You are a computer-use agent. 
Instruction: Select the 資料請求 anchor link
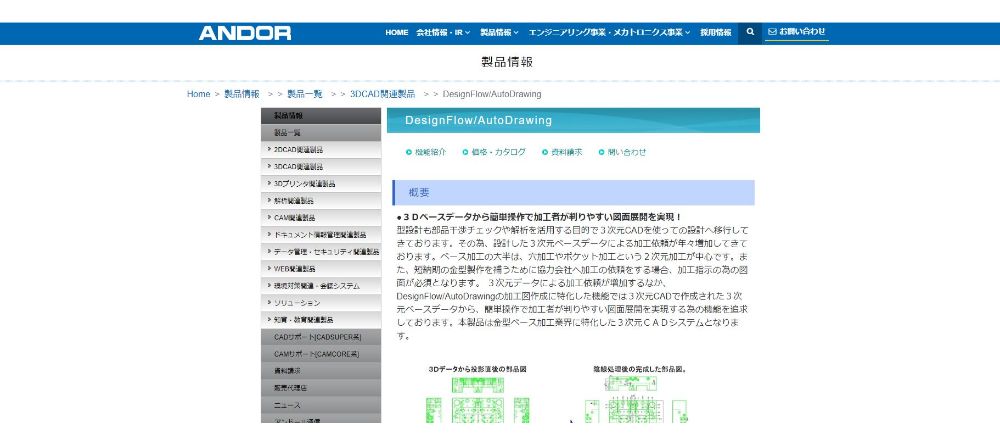tap(561, 152)
